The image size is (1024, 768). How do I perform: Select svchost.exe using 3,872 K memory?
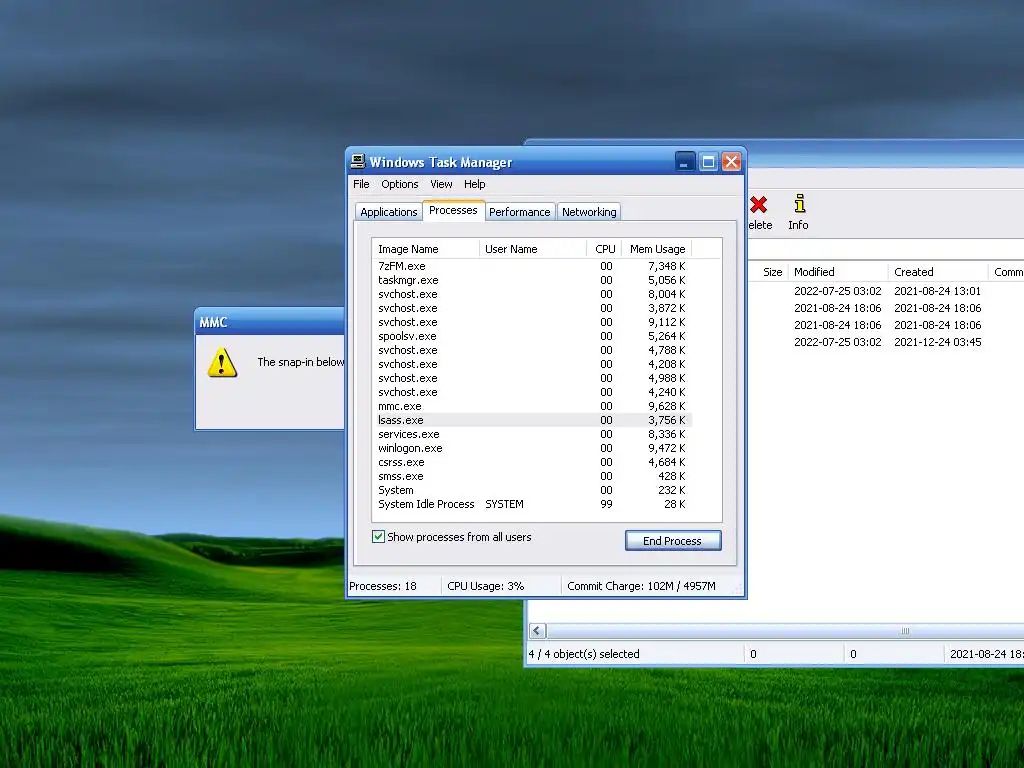point(532,308)
